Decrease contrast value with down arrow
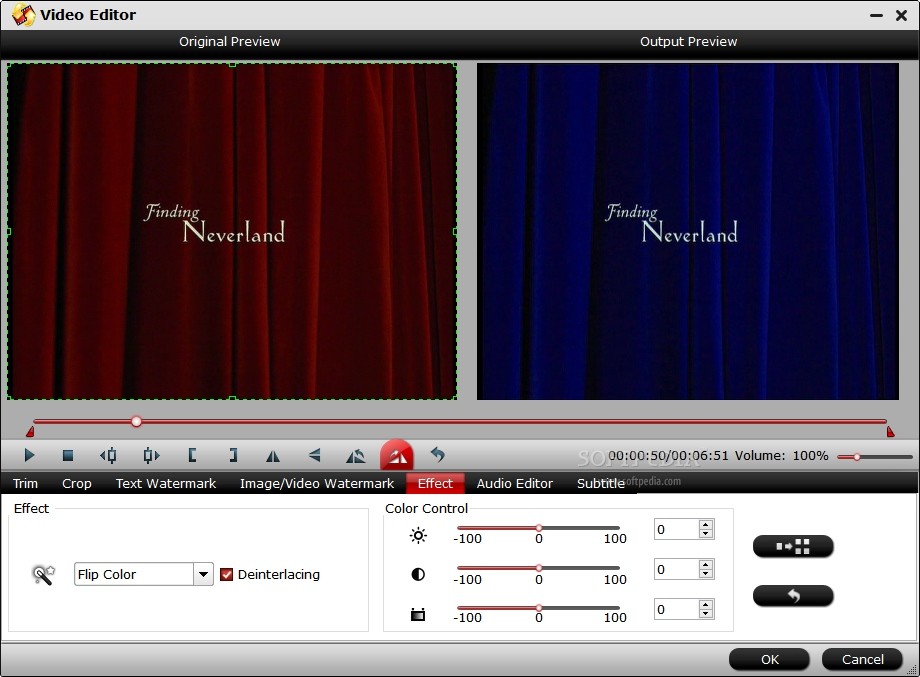Screen dimensions: 920x677 (x=706, y=574)
